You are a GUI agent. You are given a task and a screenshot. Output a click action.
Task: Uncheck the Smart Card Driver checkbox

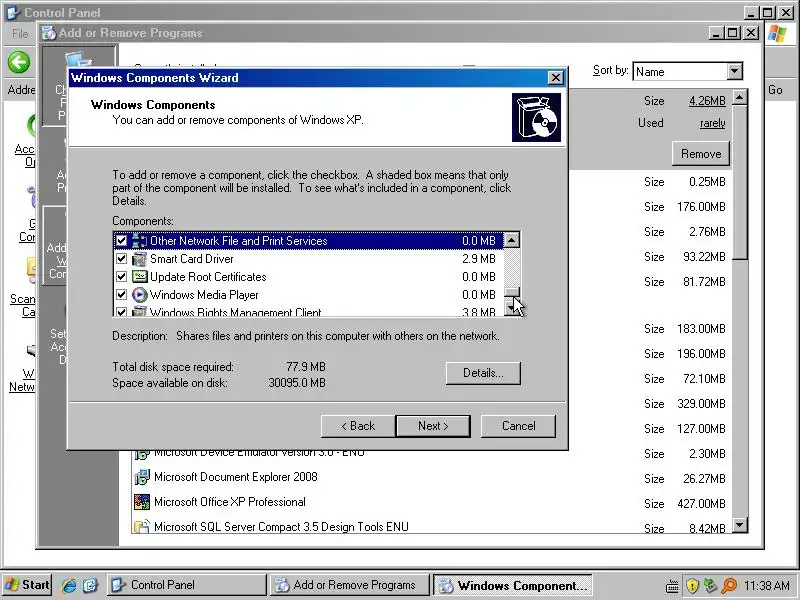[121, 259]
